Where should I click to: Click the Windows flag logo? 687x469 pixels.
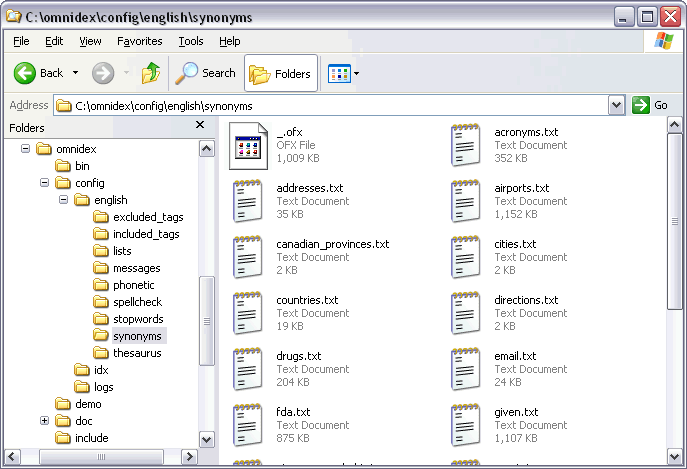pos(664,41)
